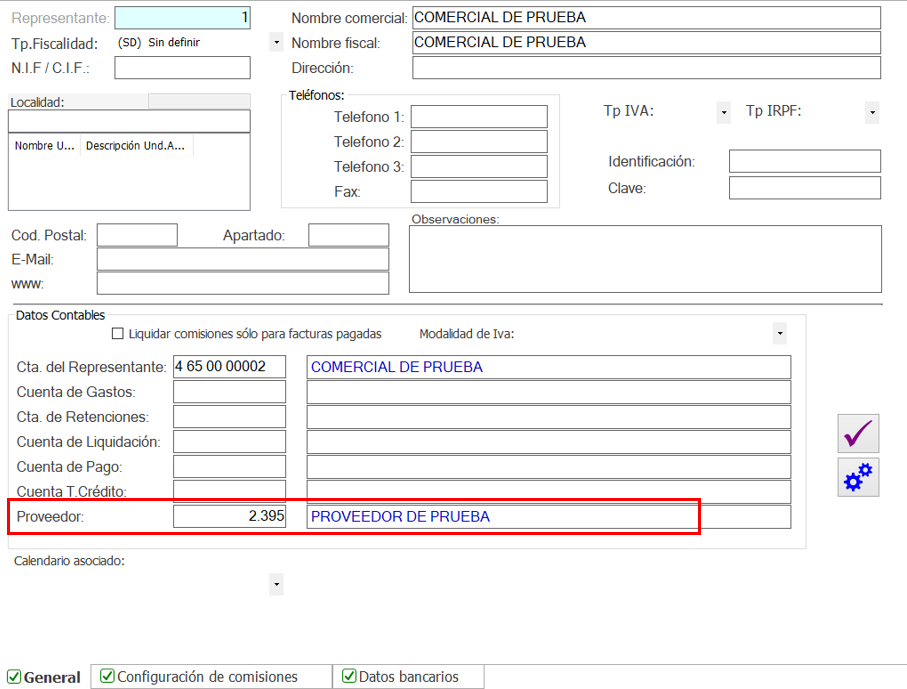Switch to the General tab

pos(45,677)
